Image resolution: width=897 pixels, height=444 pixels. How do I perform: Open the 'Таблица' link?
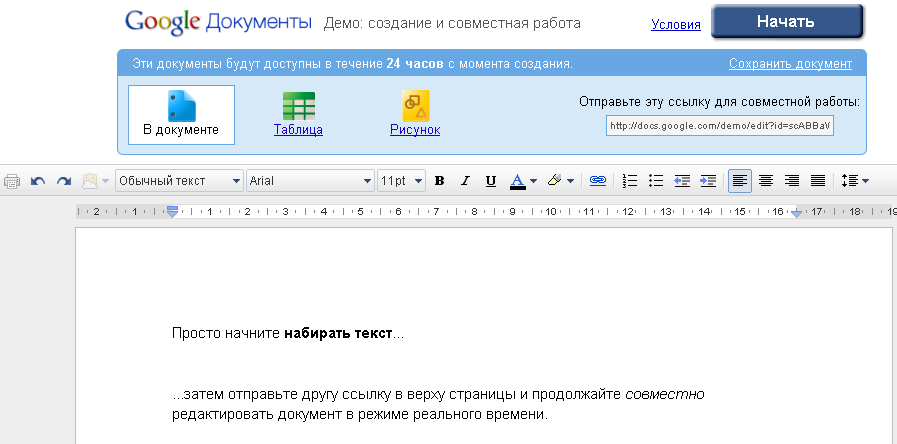[x=298, y=130]
